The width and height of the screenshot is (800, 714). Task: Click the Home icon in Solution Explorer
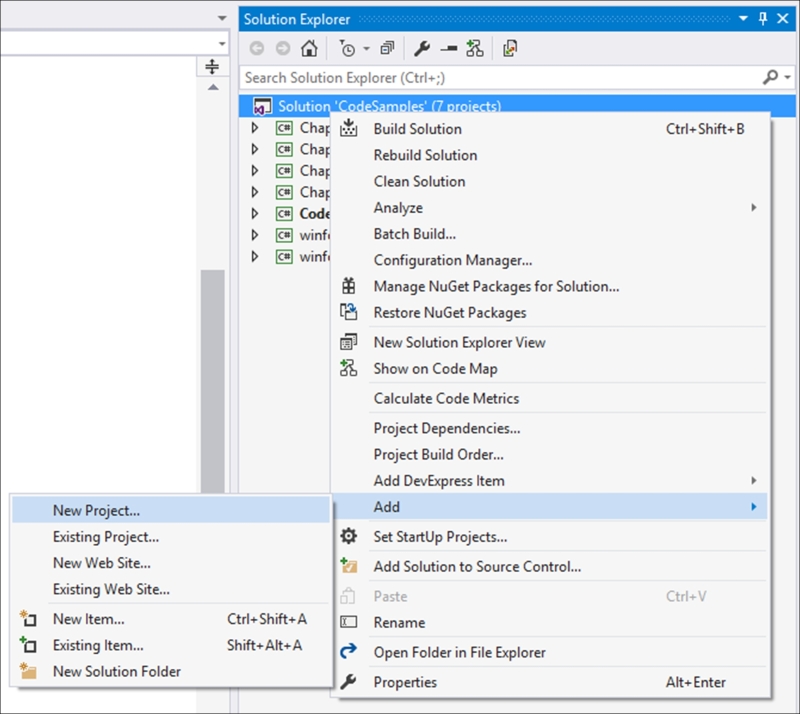click(x=309, y=48)
